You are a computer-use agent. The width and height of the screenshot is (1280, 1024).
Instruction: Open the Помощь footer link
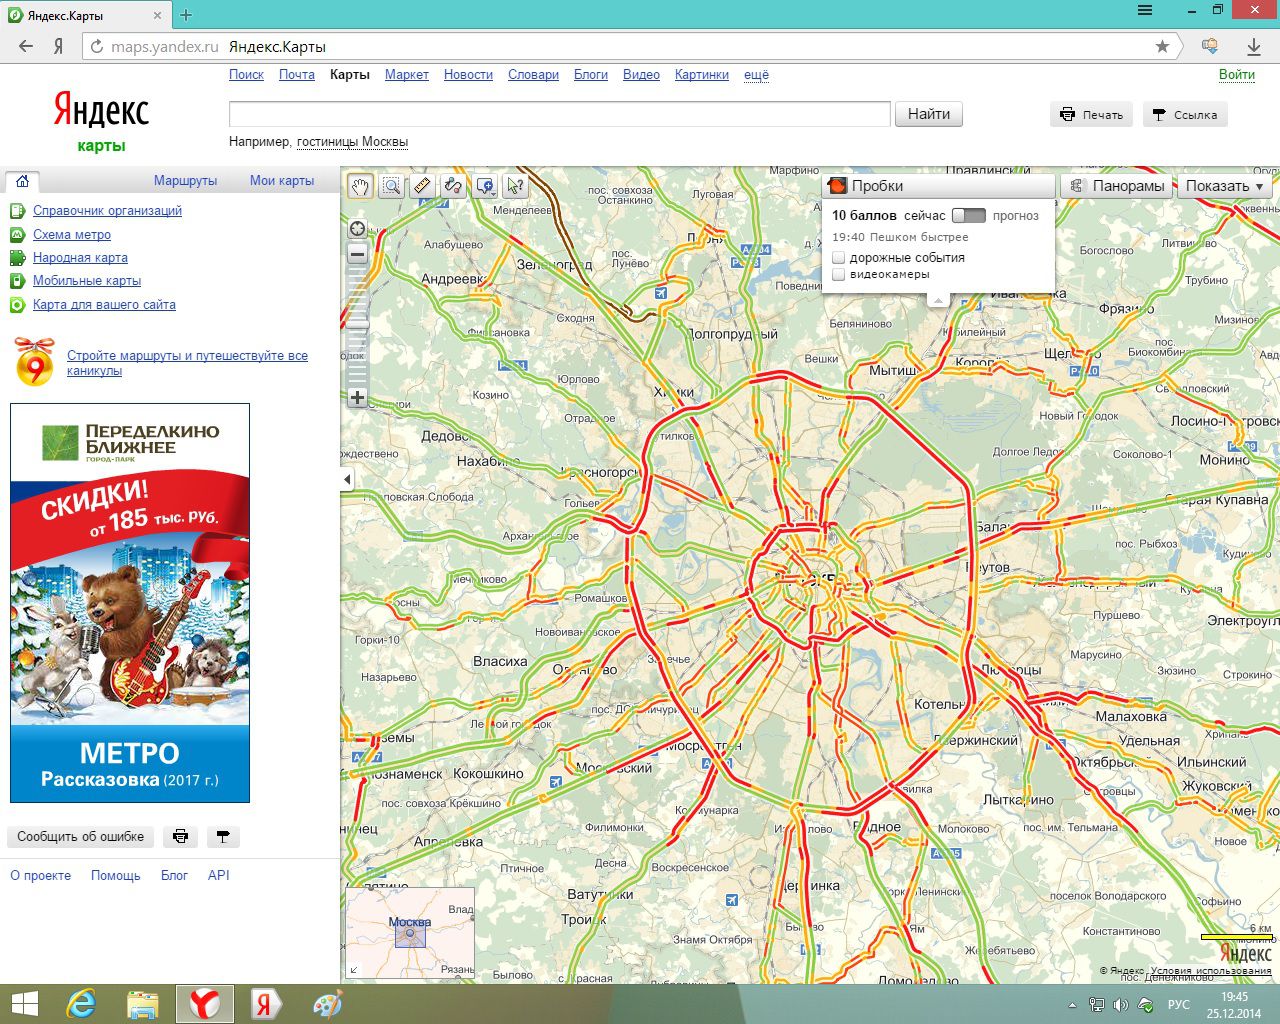(116, 875)
